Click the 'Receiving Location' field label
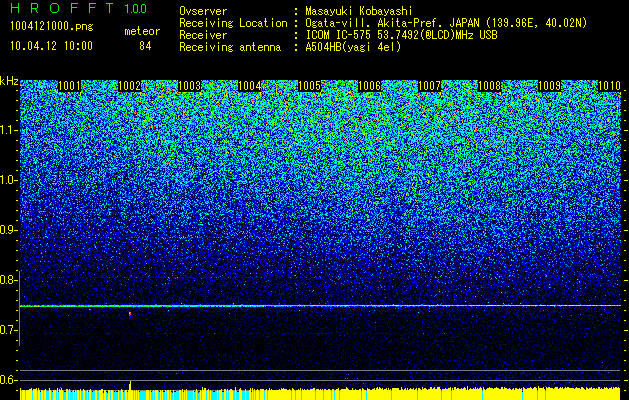This screenshot has height=400, width=629. tap(233, 23)
